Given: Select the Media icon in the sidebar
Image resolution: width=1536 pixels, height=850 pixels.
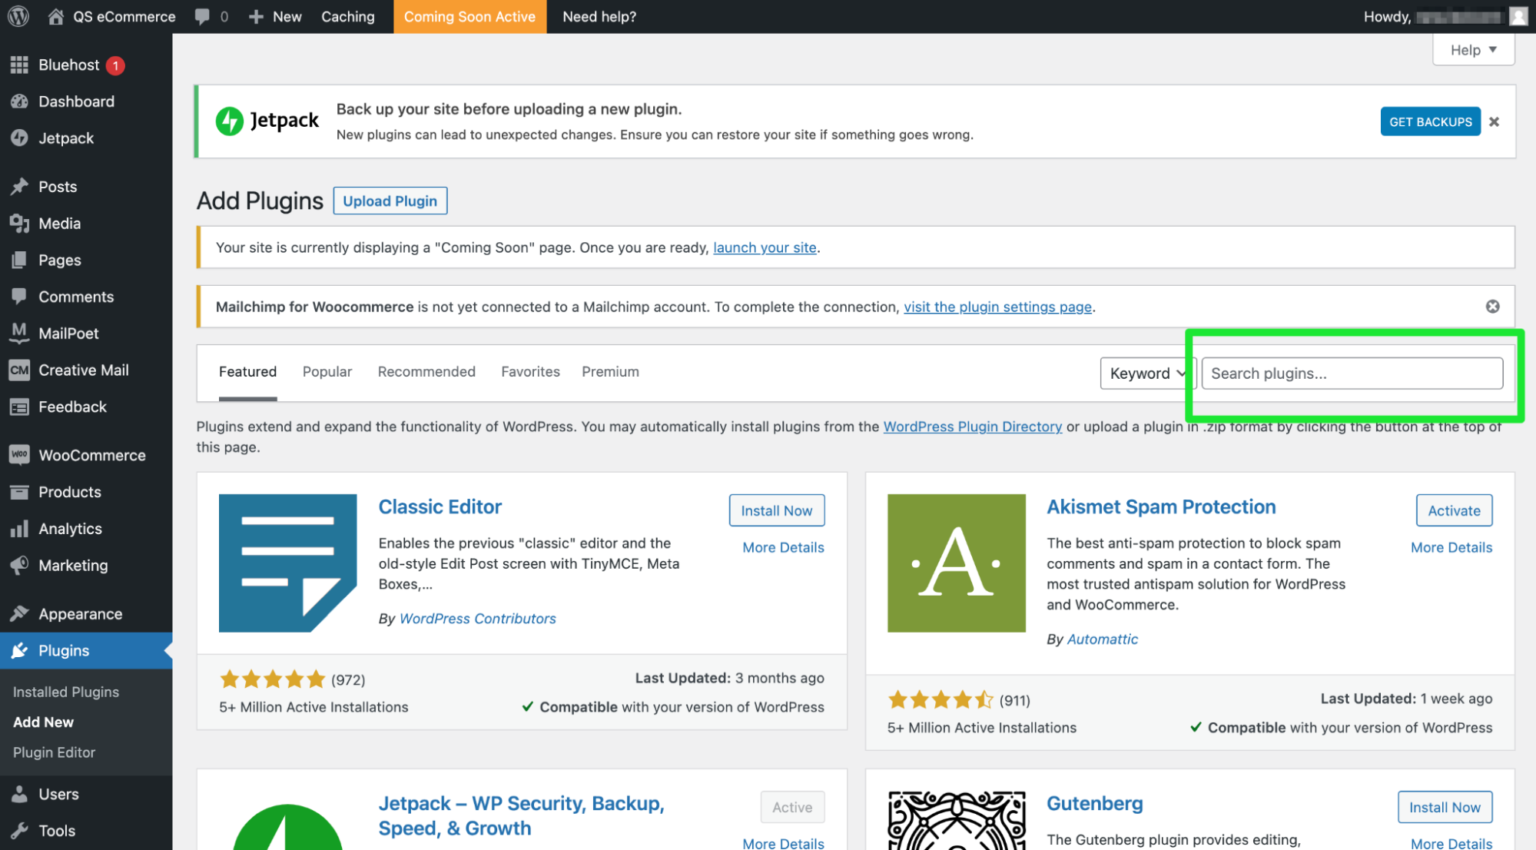Looking at the screenshot, I should pyautogui.click(x=20, y=223).
